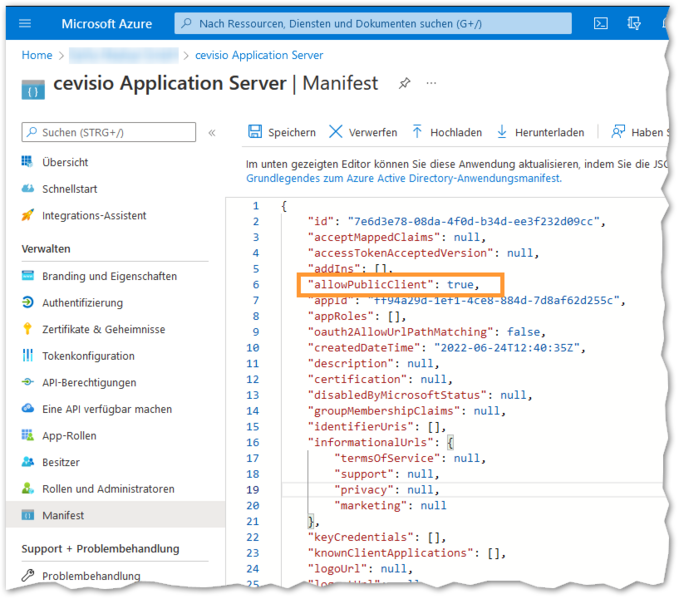The height and width of the screenshot is (599, 679).
Task: Open Übersicht in the side menu
Action: (x=65, y=162)
